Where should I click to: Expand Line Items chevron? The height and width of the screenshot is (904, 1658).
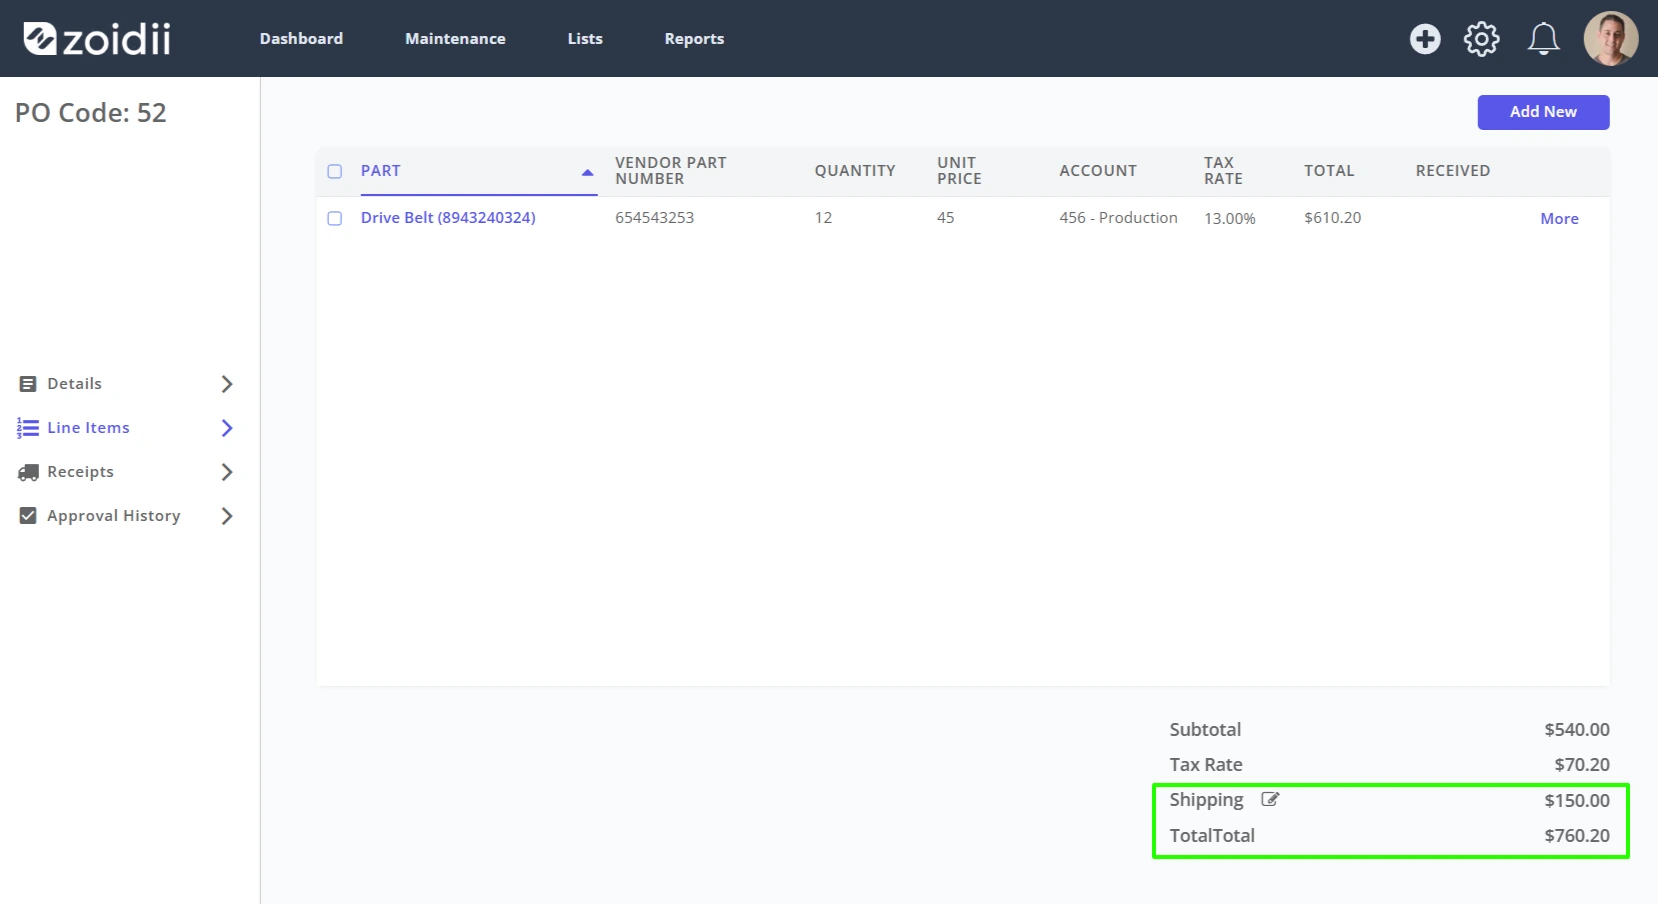(x=227, y=428)
